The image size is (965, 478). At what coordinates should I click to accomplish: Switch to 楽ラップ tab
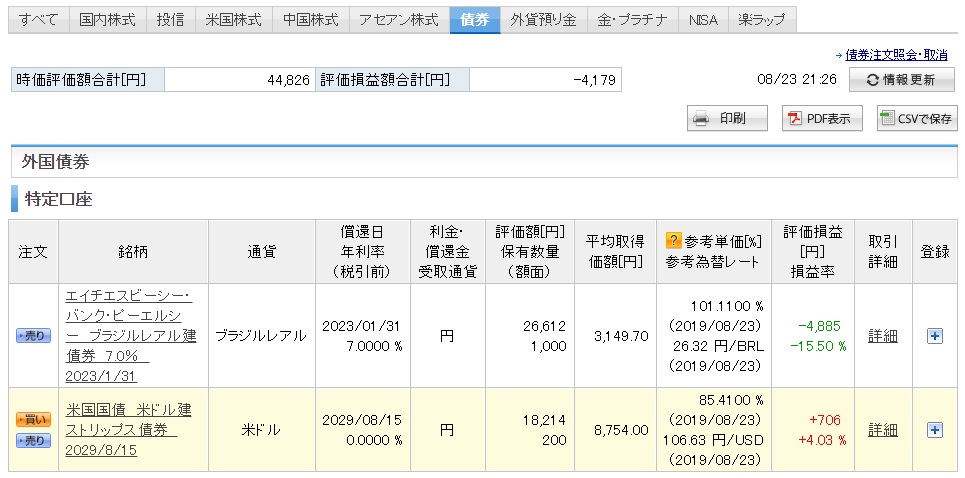pyautogui.click(x=762, y=20)
